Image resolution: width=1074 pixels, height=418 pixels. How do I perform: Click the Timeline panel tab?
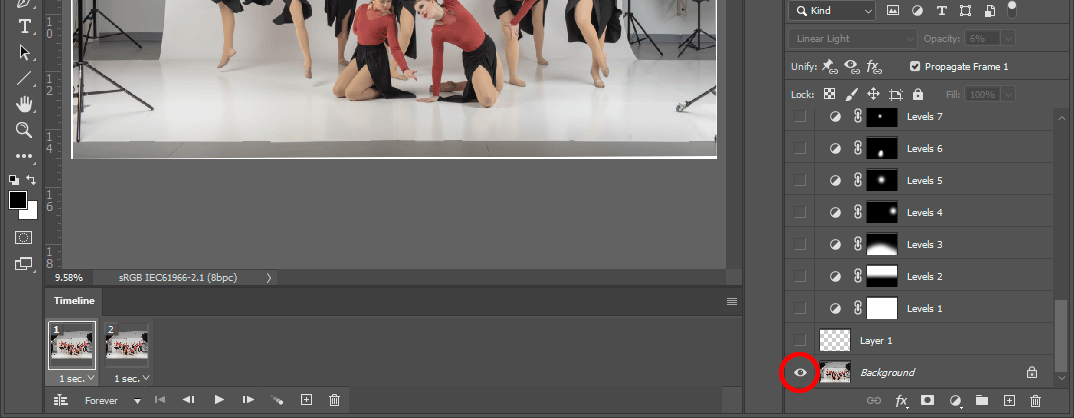tap(74, 301)
